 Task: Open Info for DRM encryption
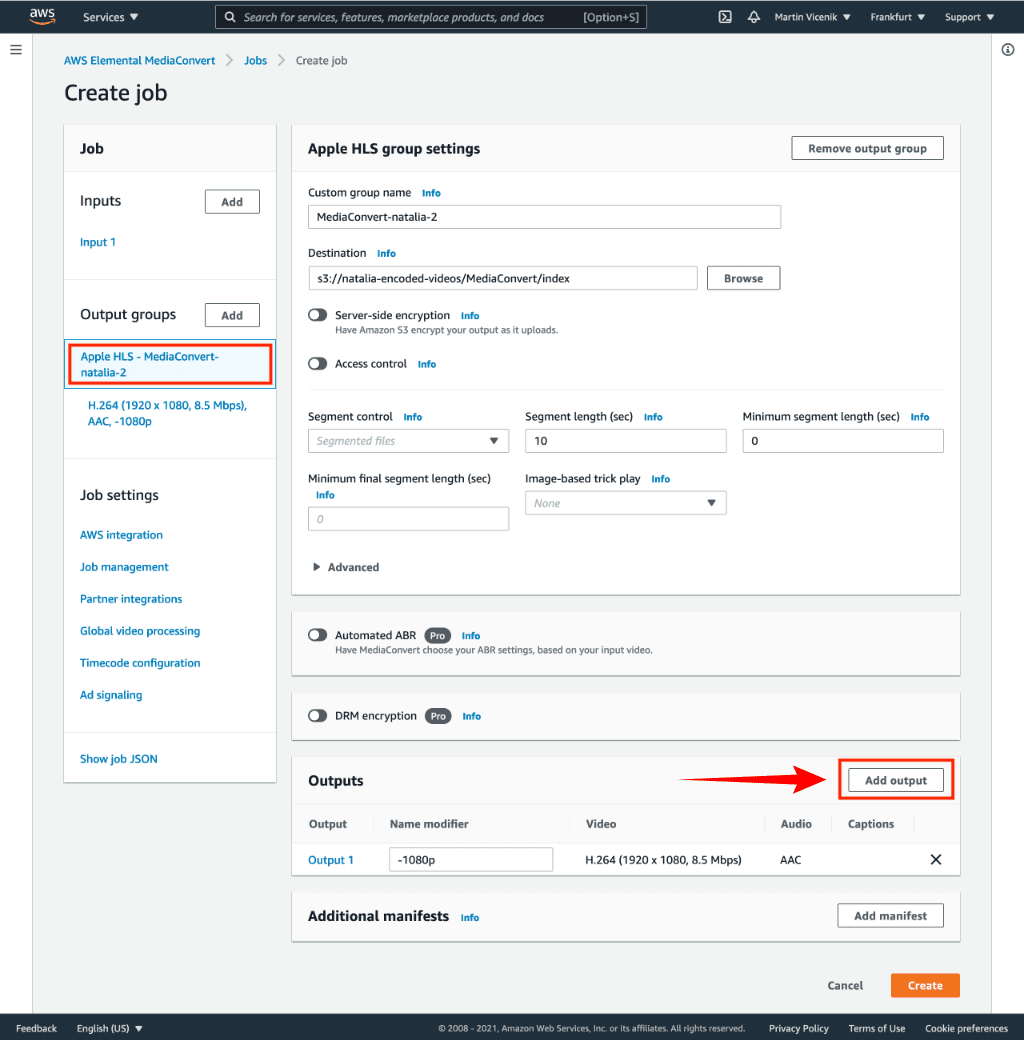472,716
